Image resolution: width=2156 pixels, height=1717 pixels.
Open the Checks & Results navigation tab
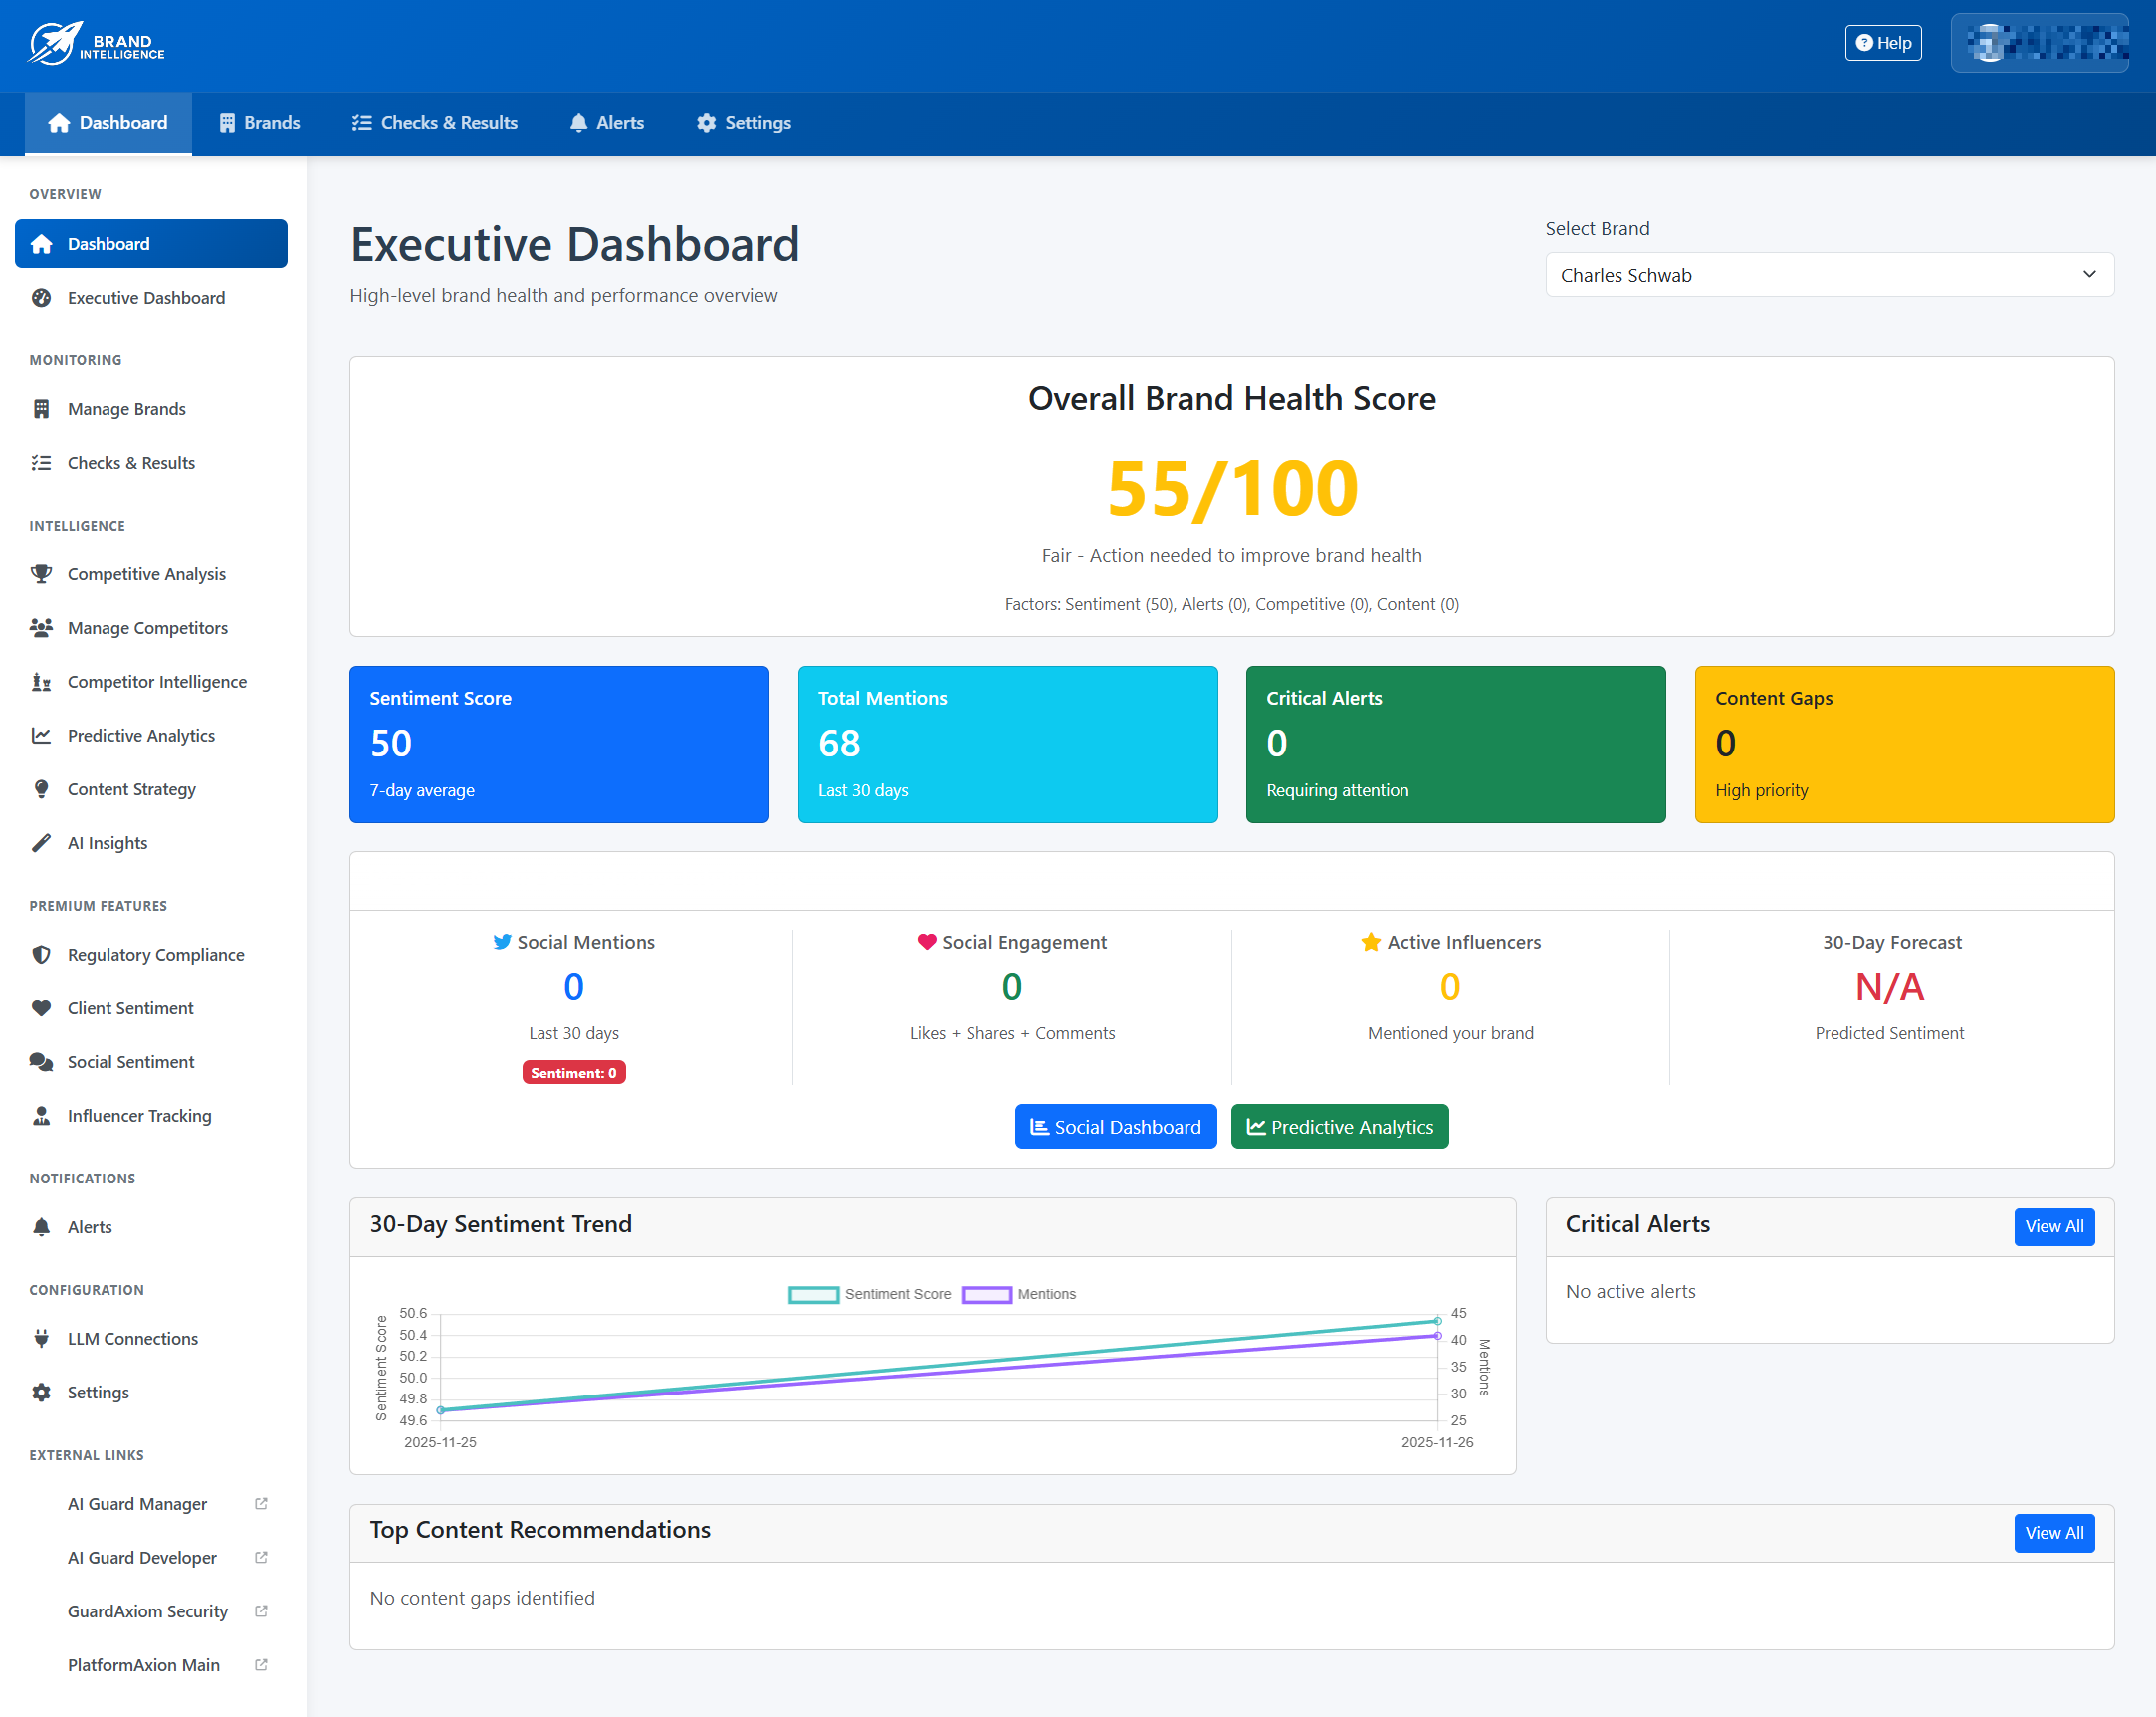pyautogui.click(x=434, y=123)
